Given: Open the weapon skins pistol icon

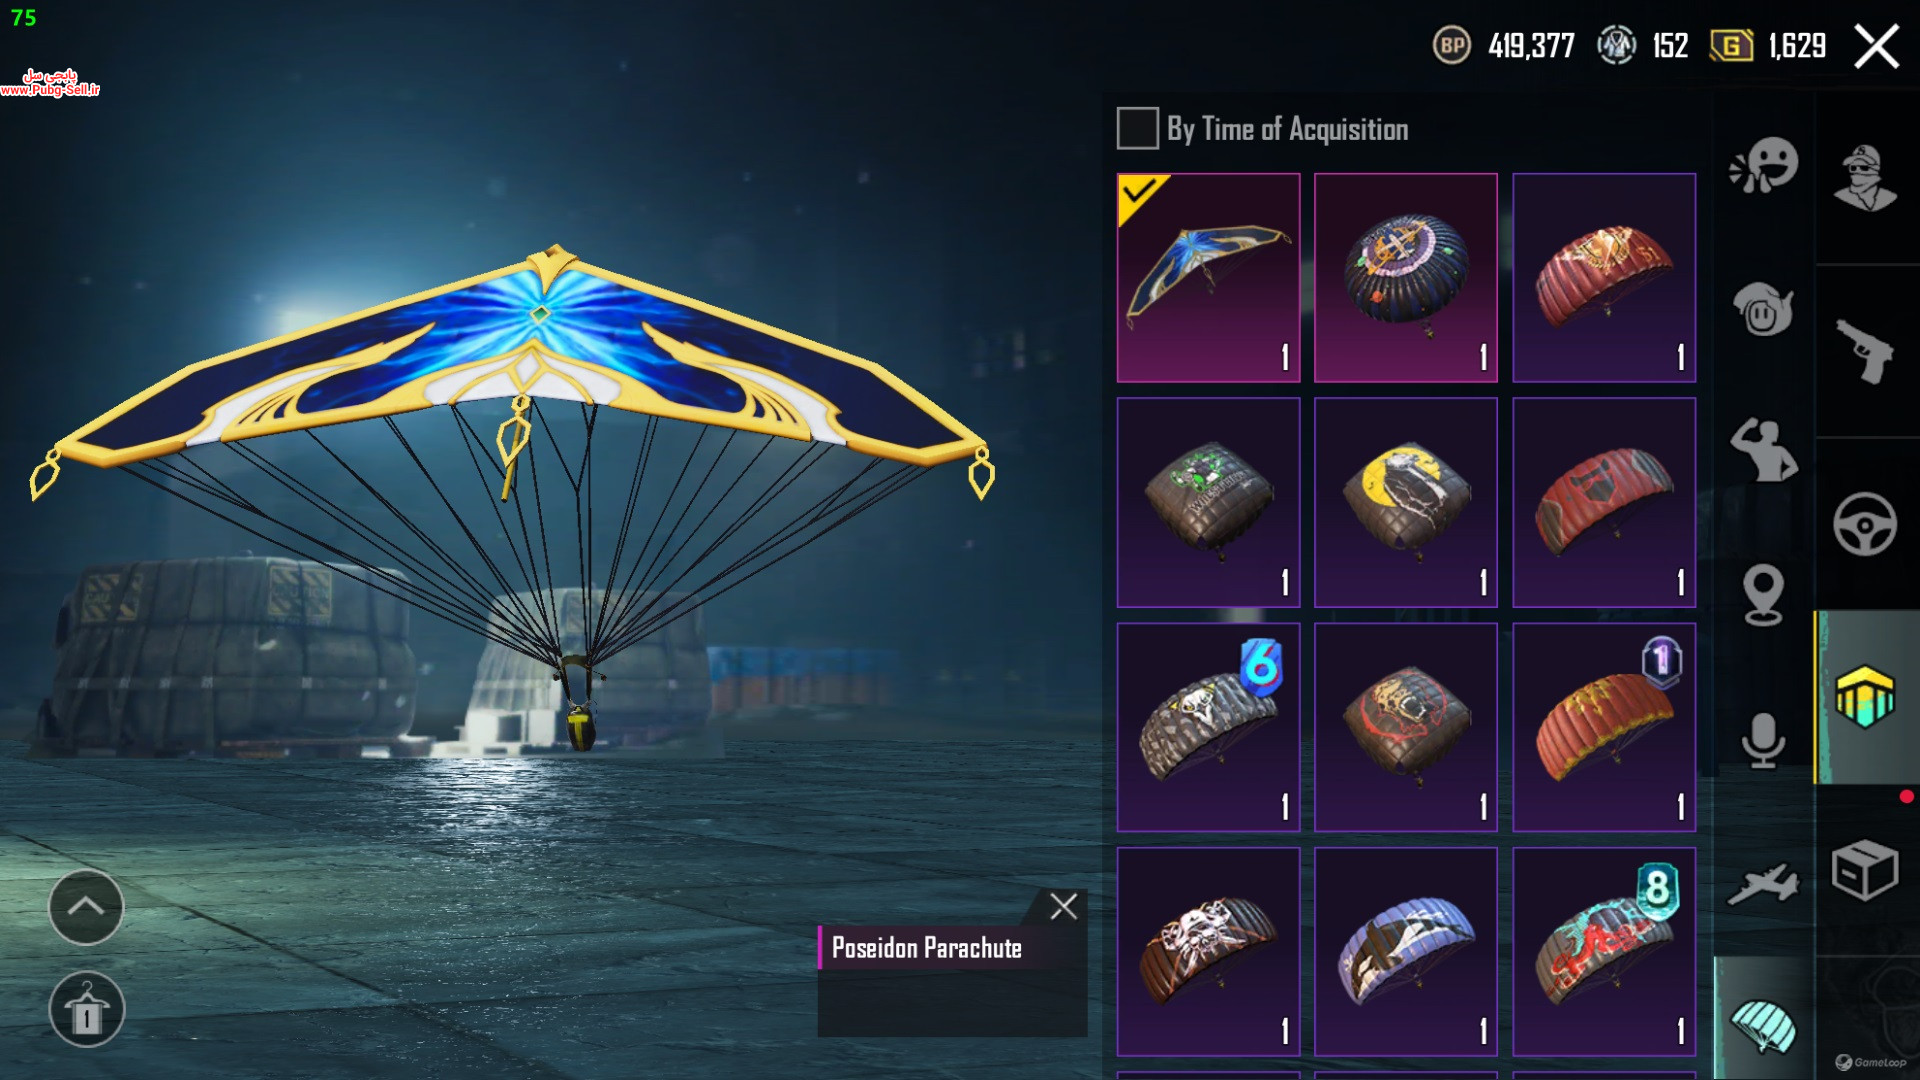Looking at the screenshot, I should point(1865,350).
